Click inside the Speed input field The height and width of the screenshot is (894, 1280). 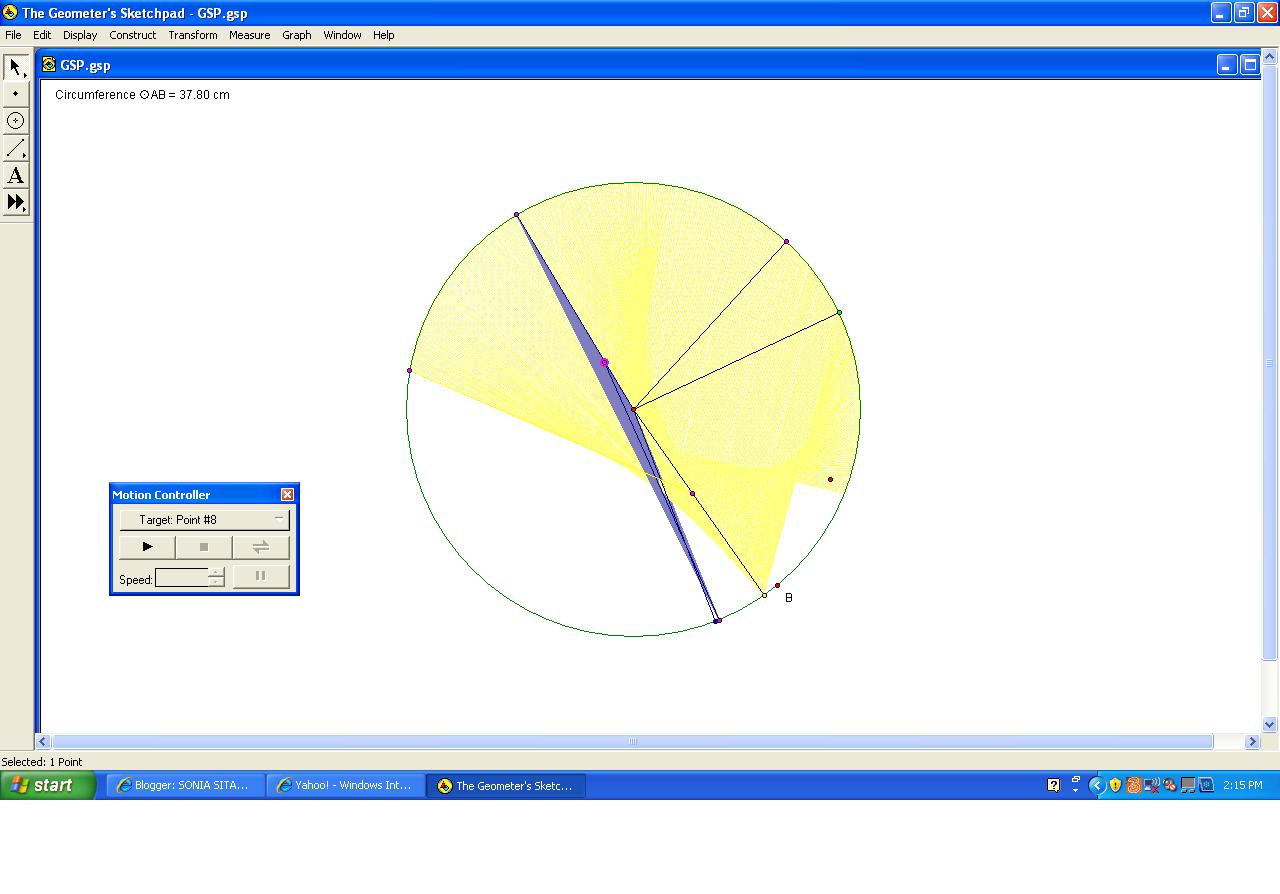[180, 576]
